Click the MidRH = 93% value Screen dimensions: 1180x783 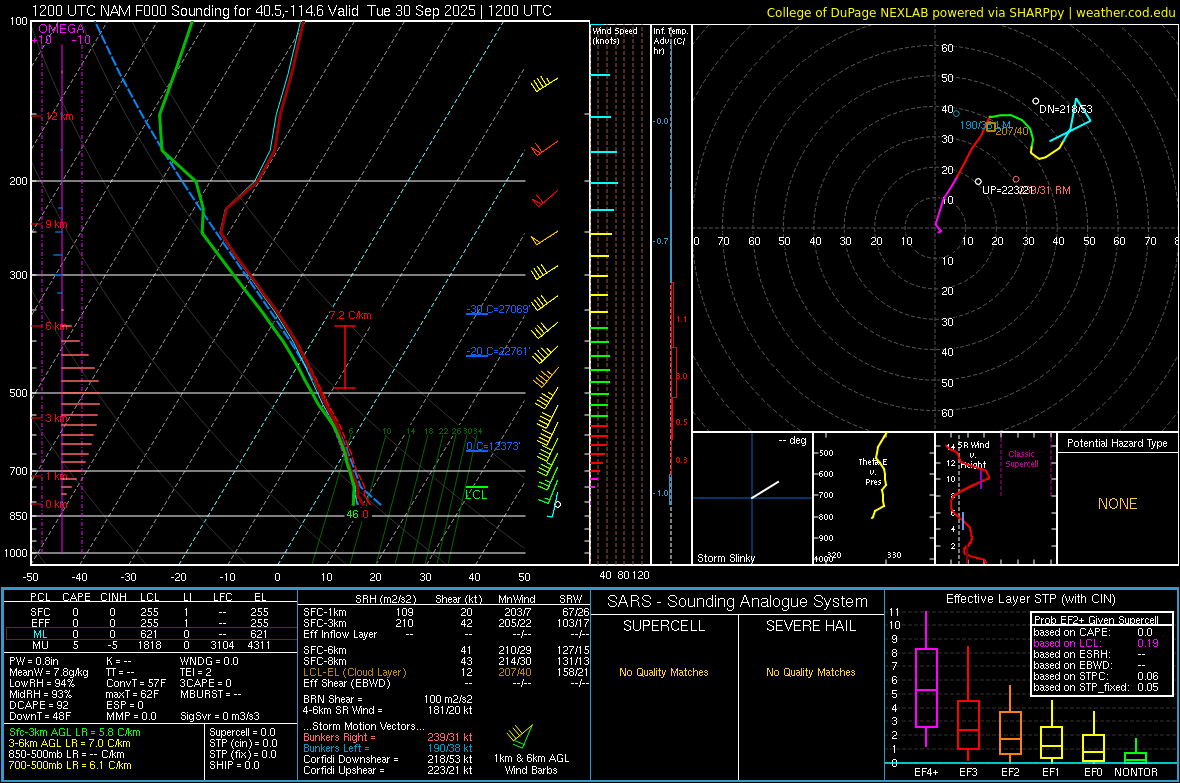(x=40, y=694)
